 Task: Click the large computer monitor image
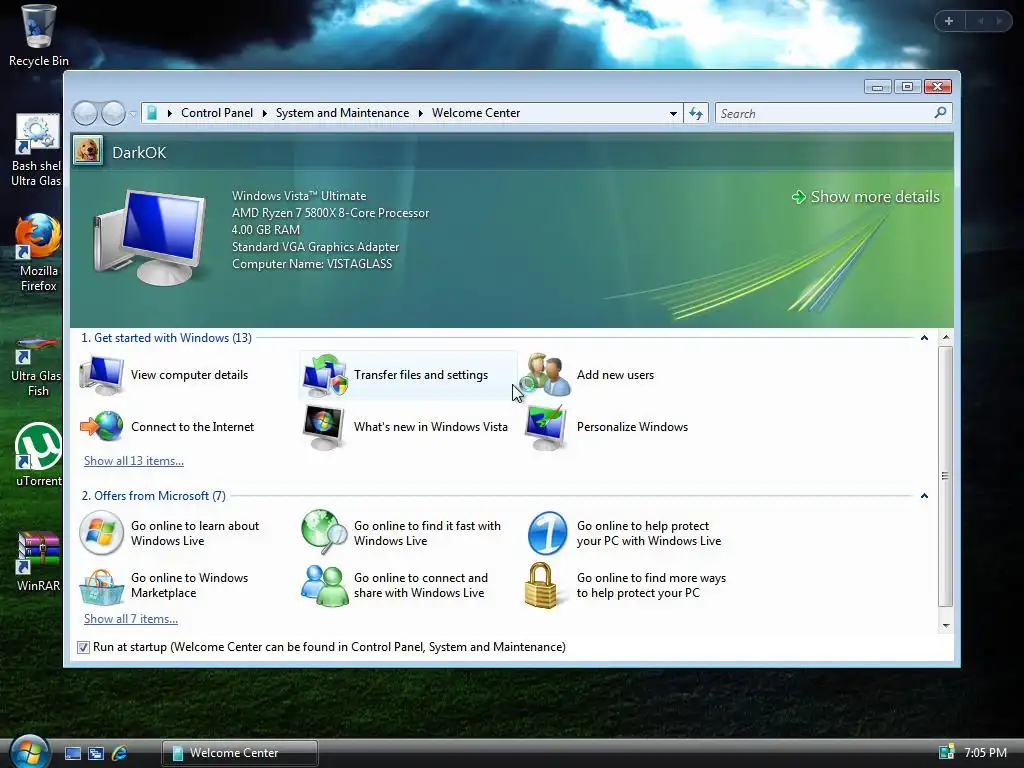point(149,237)
